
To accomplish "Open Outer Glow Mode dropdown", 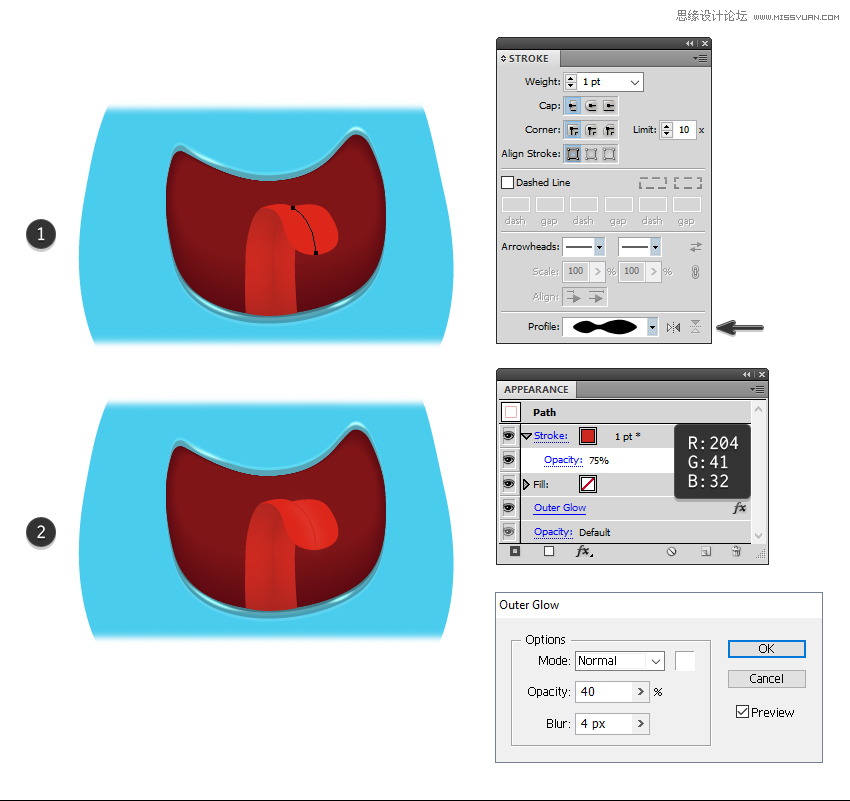I will (656, 661).
